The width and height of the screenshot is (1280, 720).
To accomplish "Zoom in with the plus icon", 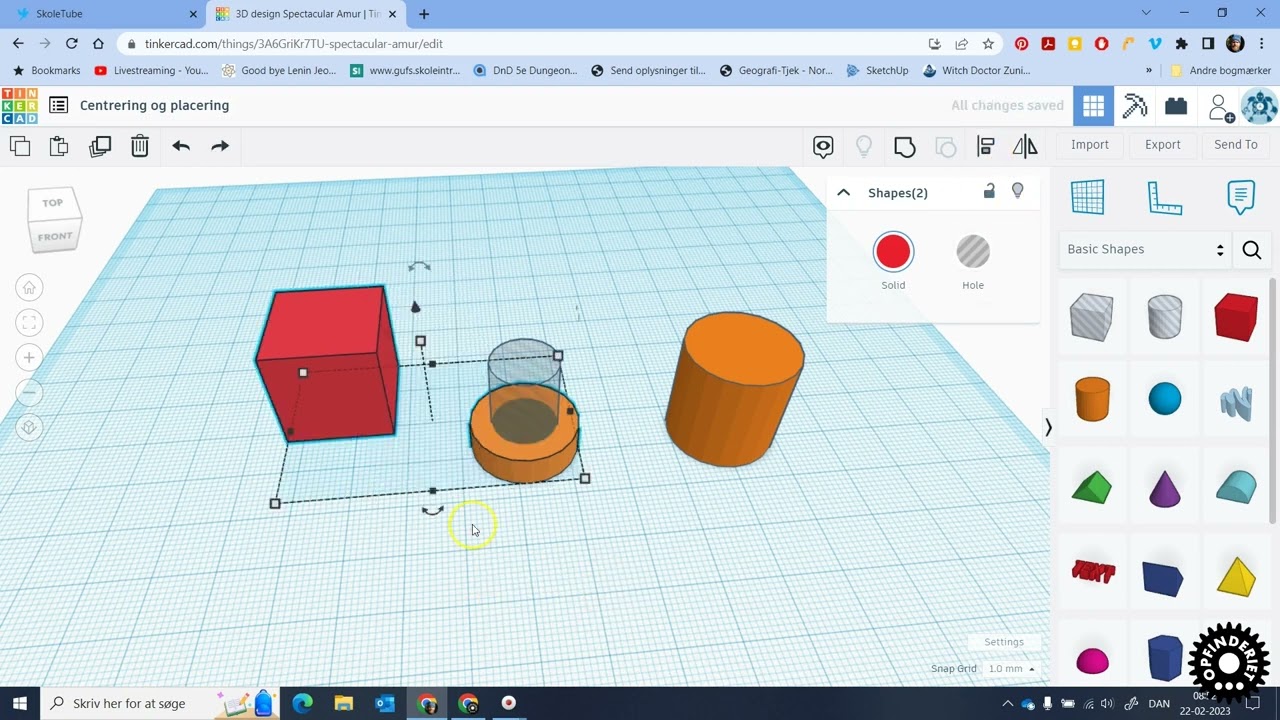I will click(x=29, y=358).
